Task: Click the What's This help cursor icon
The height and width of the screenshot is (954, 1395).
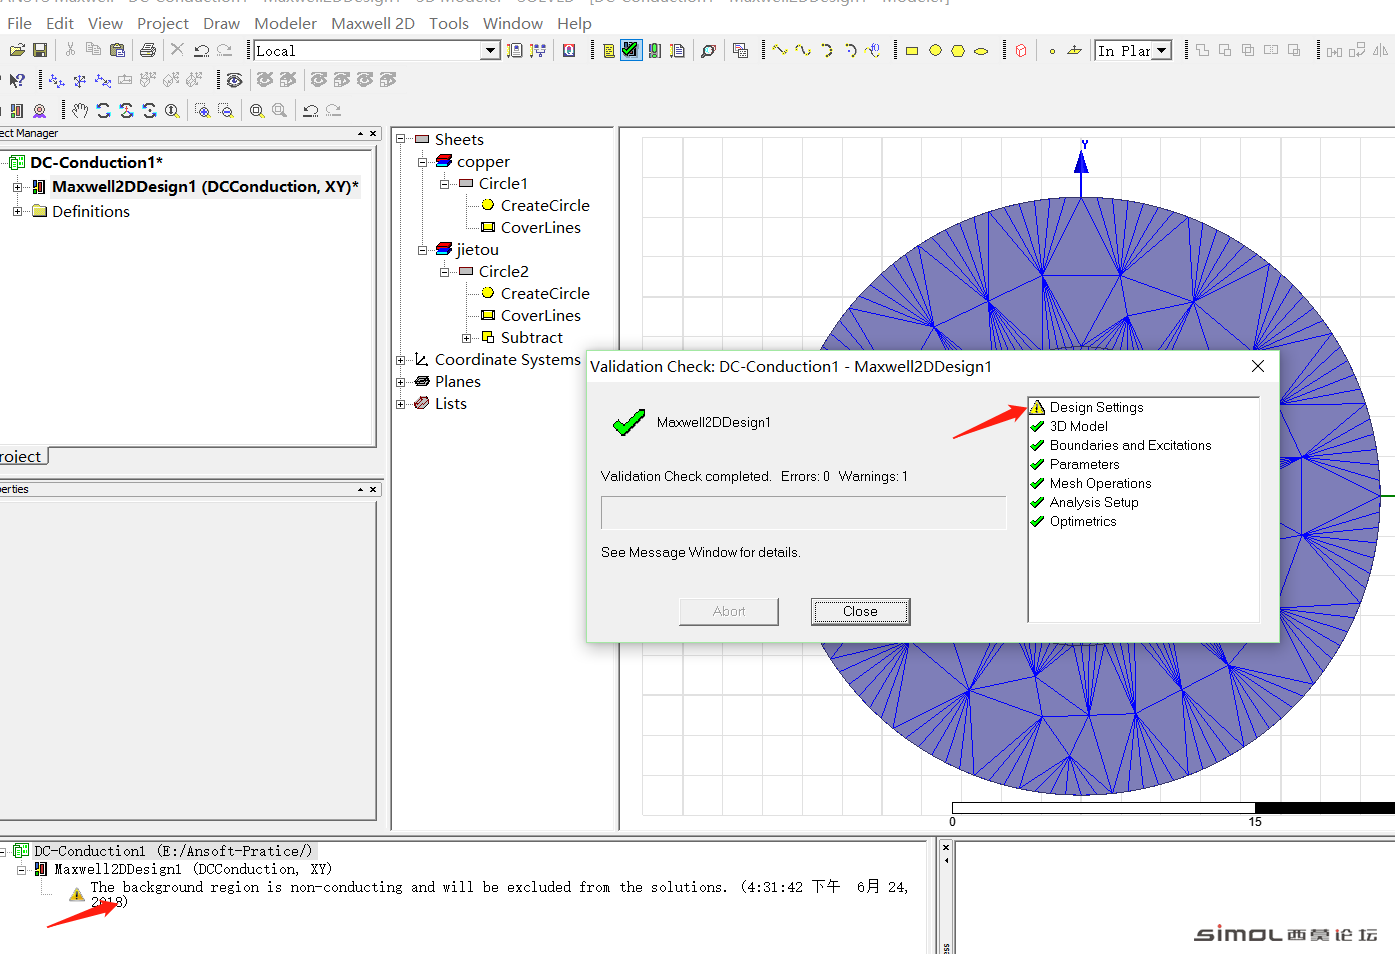Action: [17, 80]
